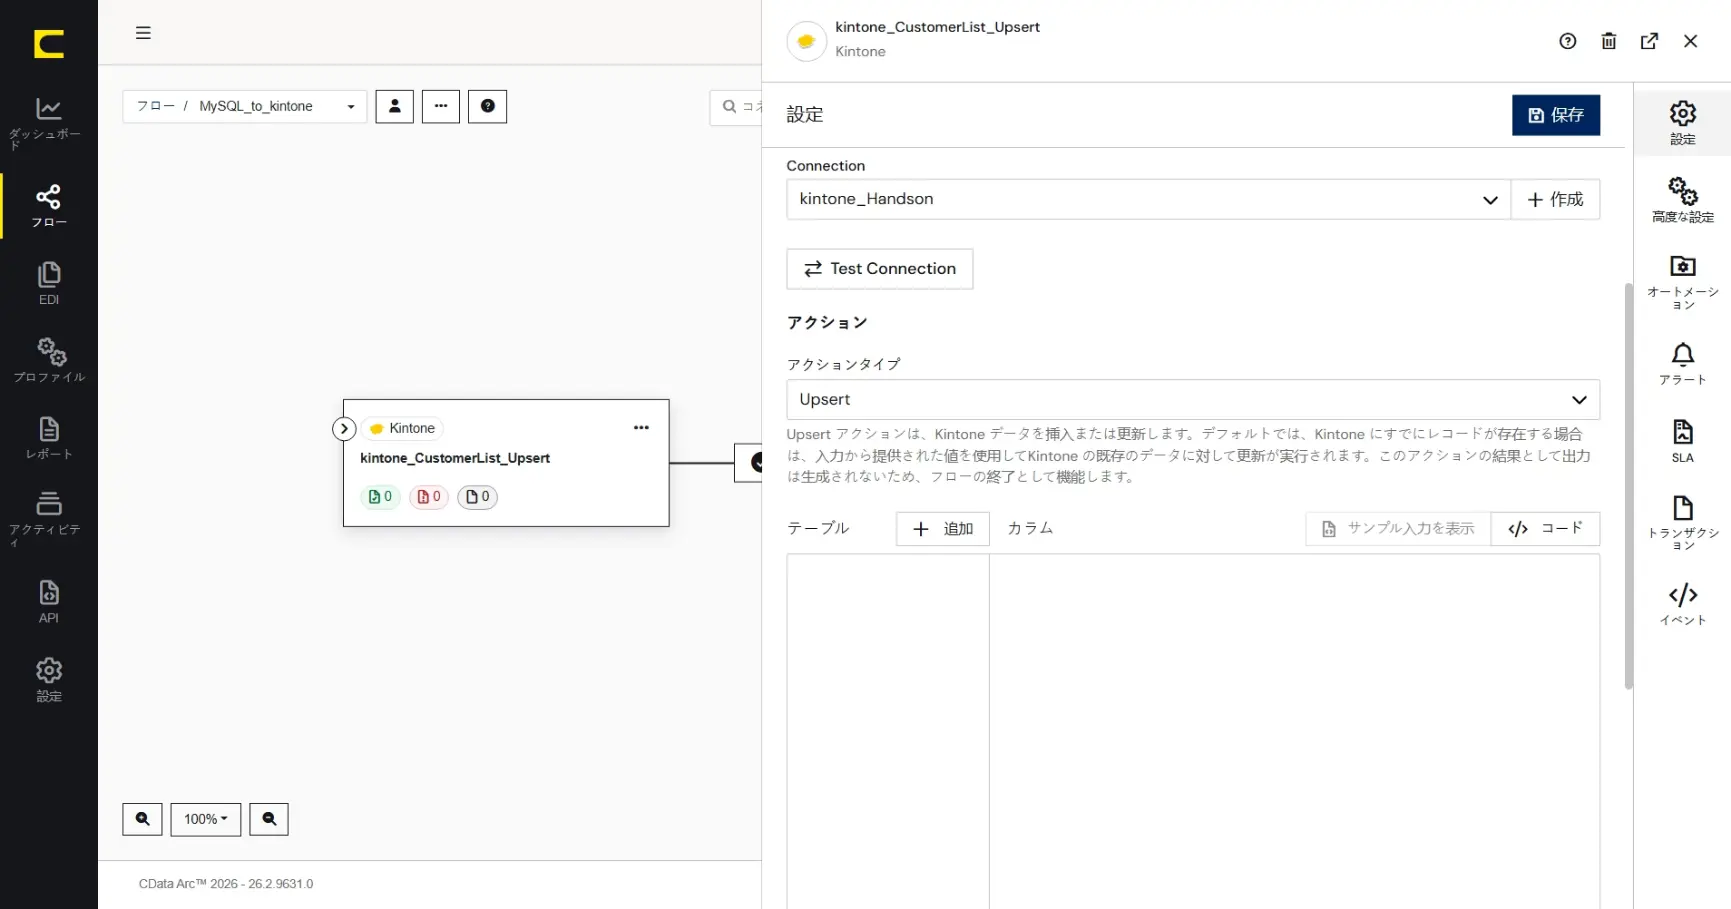Click the CData Arc version text
This screenshot has height=909, width=1731.
[226, 884]
